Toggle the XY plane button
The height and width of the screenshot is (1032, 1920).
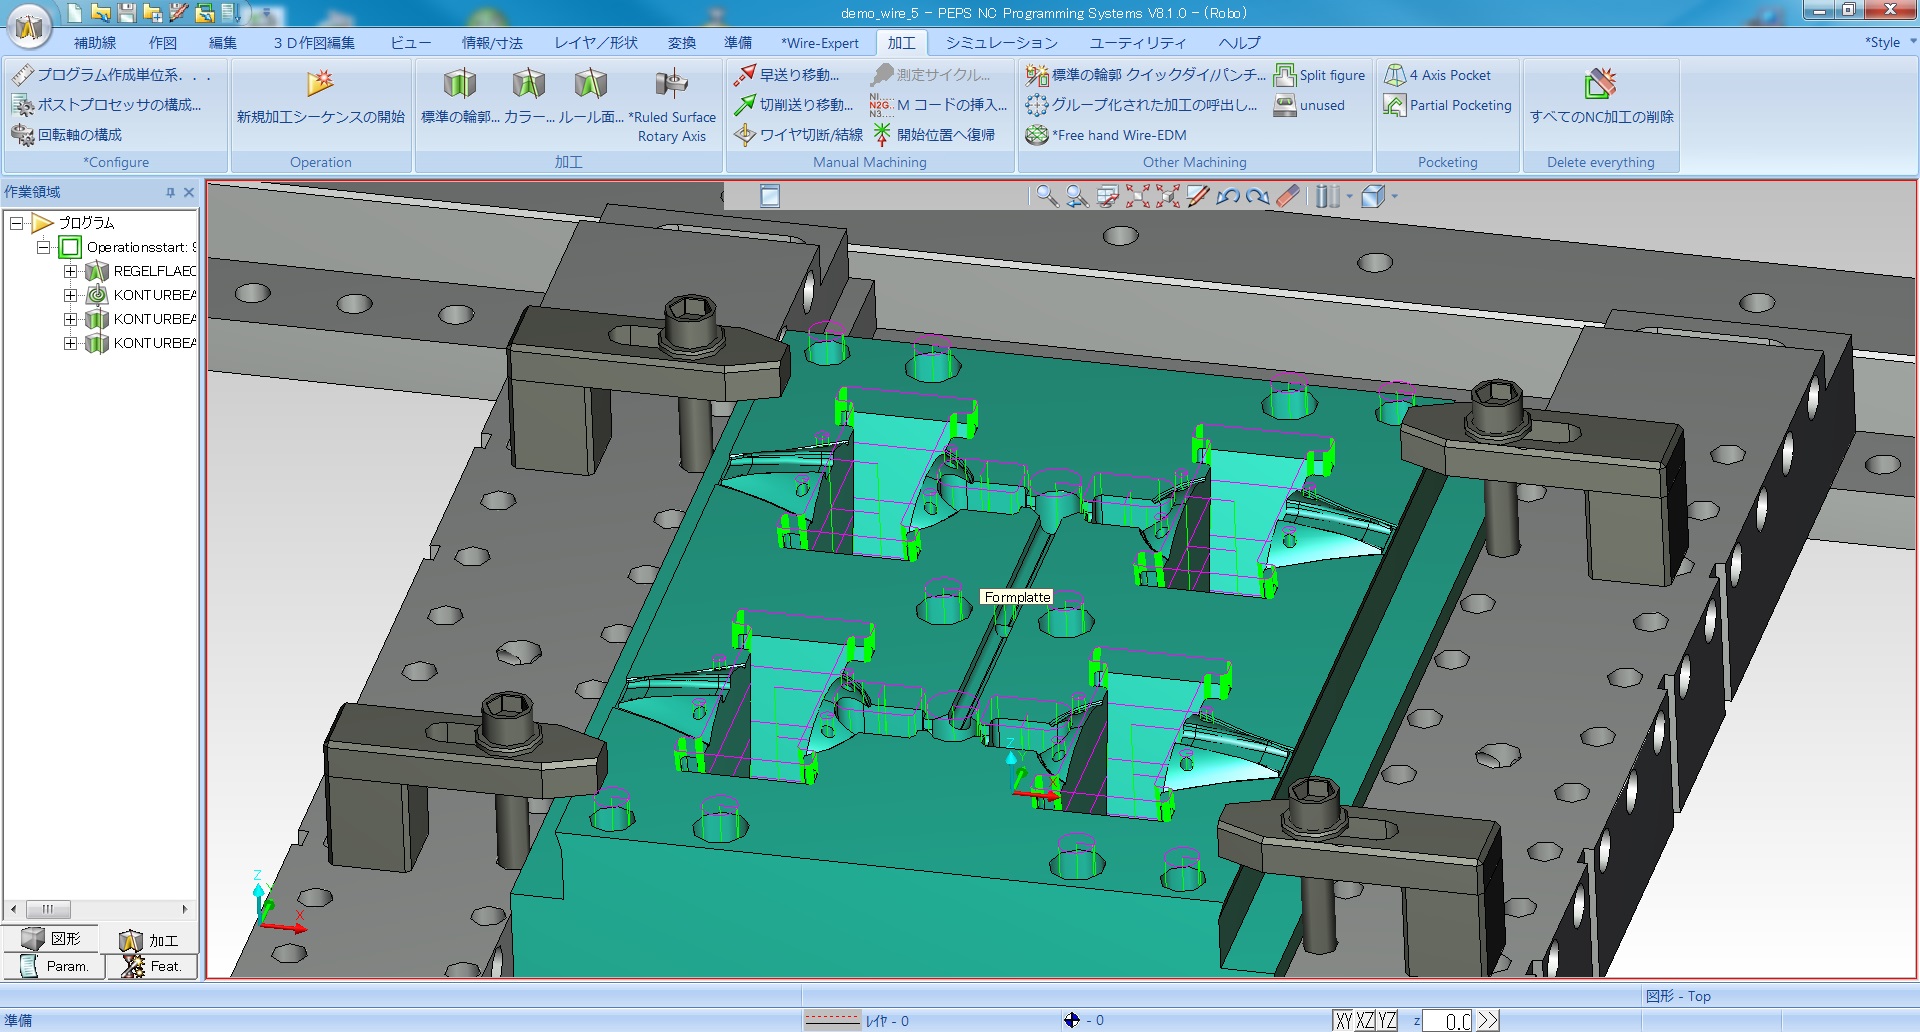(x=1343, y=1020)
